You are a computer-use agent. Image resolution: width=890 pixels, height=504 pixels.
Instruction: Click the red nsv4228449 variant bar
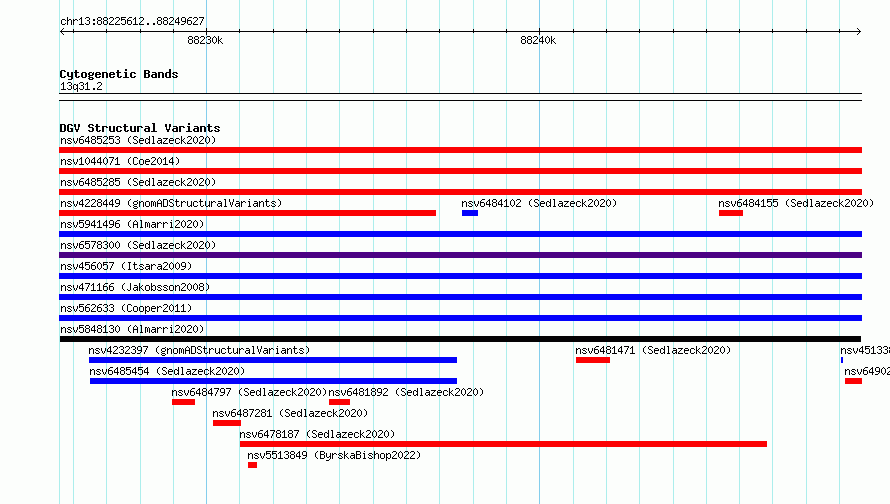[x=247, y=213]
